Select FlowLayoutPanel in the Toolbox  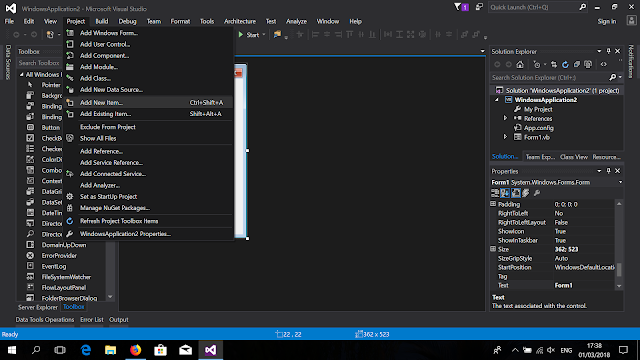point(64,287)
